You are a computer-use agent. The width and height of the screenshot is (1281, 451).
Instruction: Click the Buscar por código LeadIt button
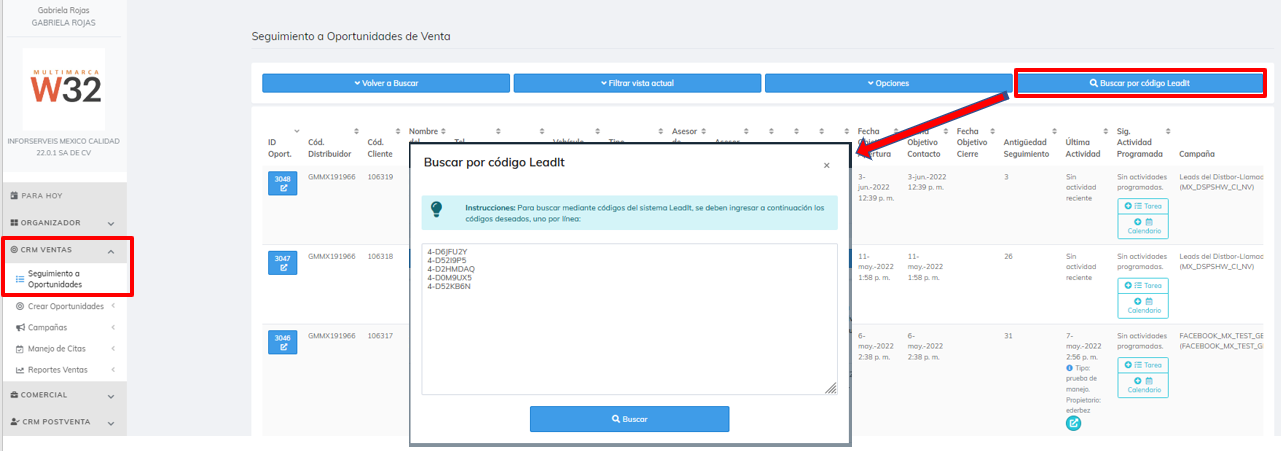(1140, 83)
